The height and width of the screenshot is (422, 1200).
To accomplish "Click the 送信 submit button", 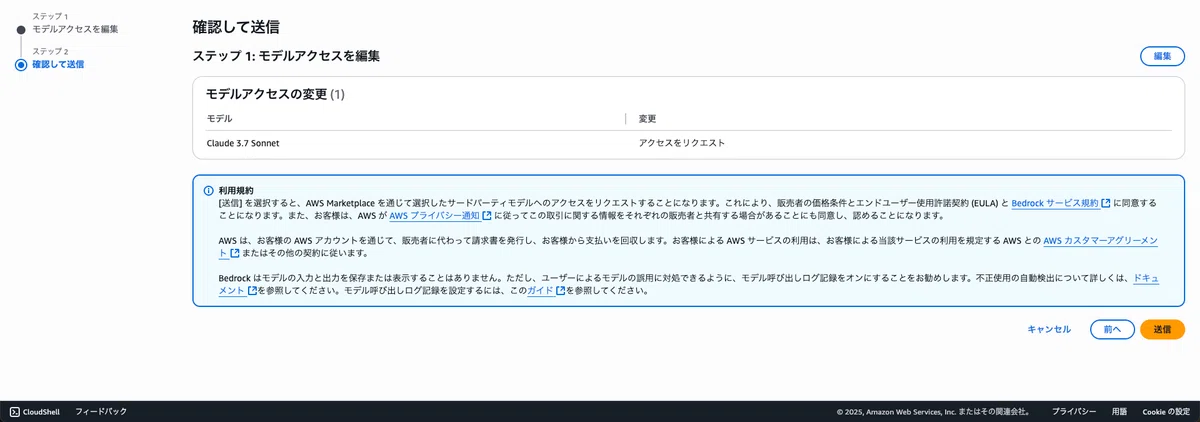I will coord(1162,329).
